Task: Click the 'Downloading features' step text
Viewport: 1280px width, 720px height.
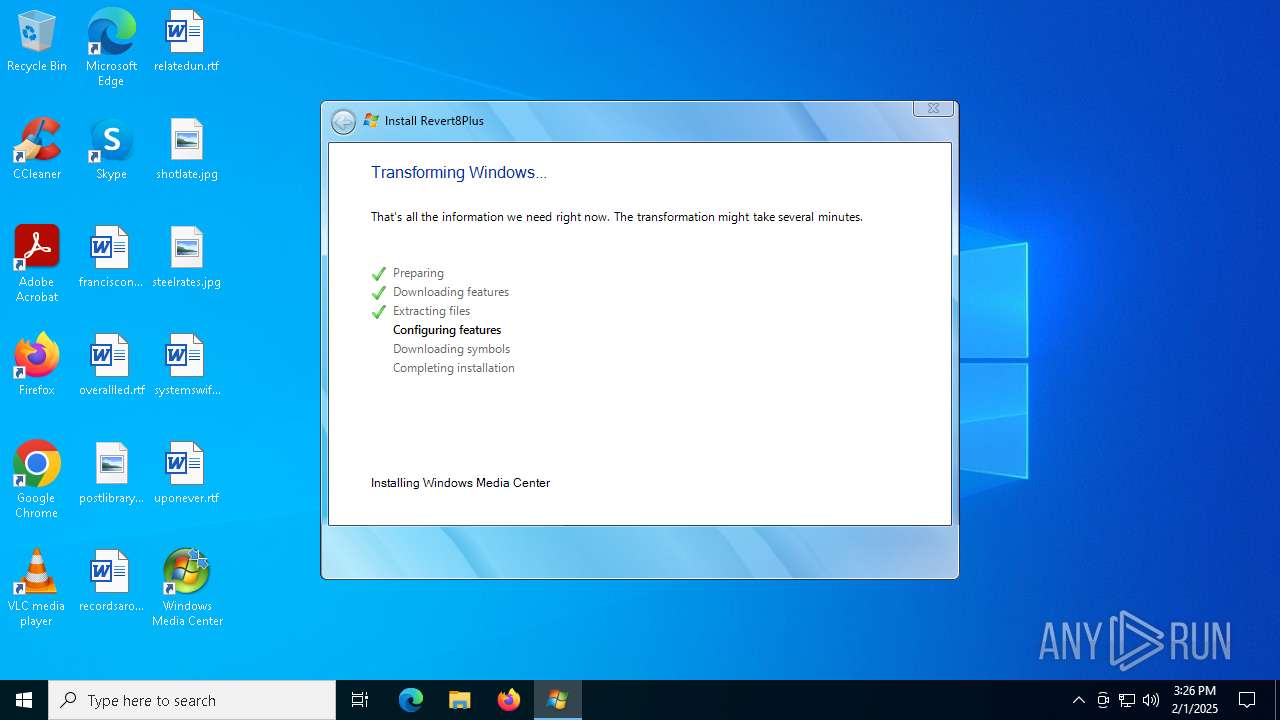Action: [x=451, y=292]
